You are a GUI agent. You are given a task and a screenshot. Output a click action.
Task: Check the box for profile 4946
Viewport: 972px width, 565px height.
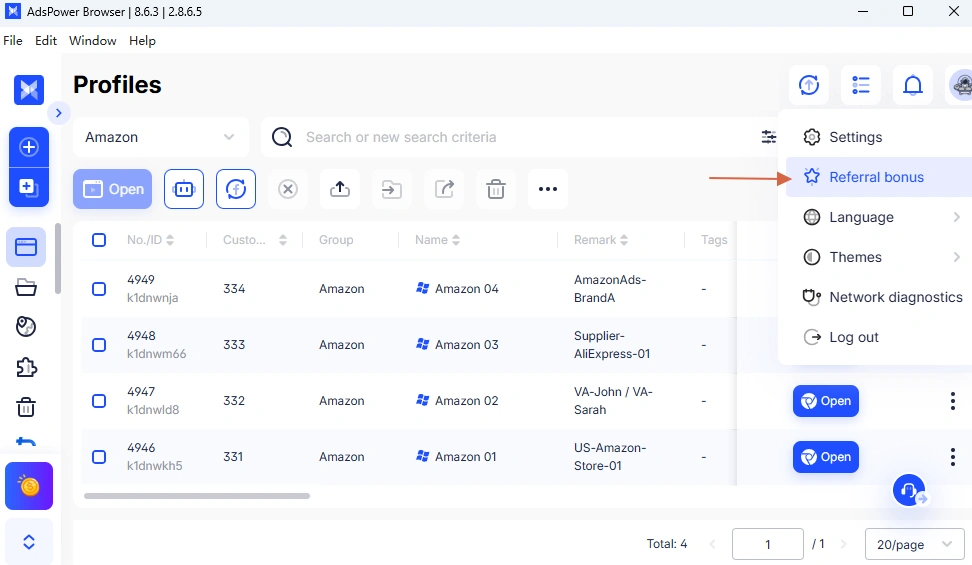coord(99,457)
